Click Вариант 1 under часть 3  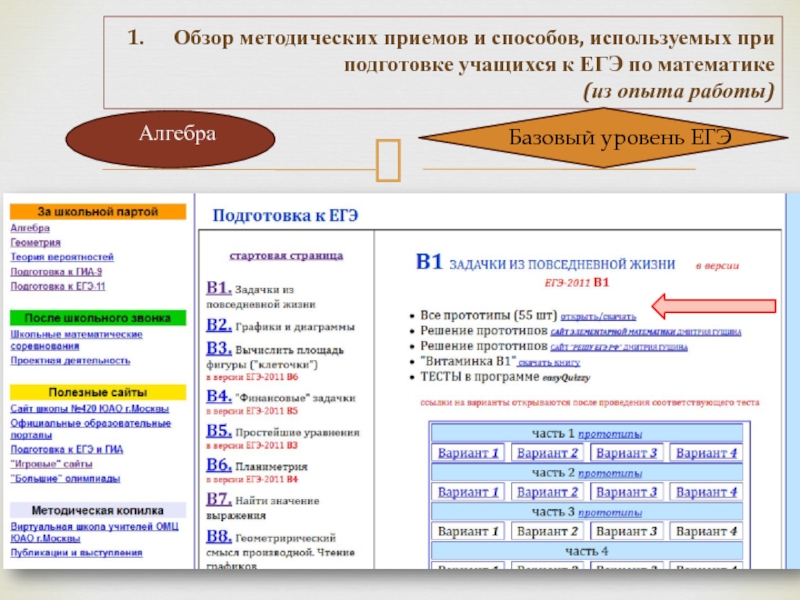coord(468,532)
